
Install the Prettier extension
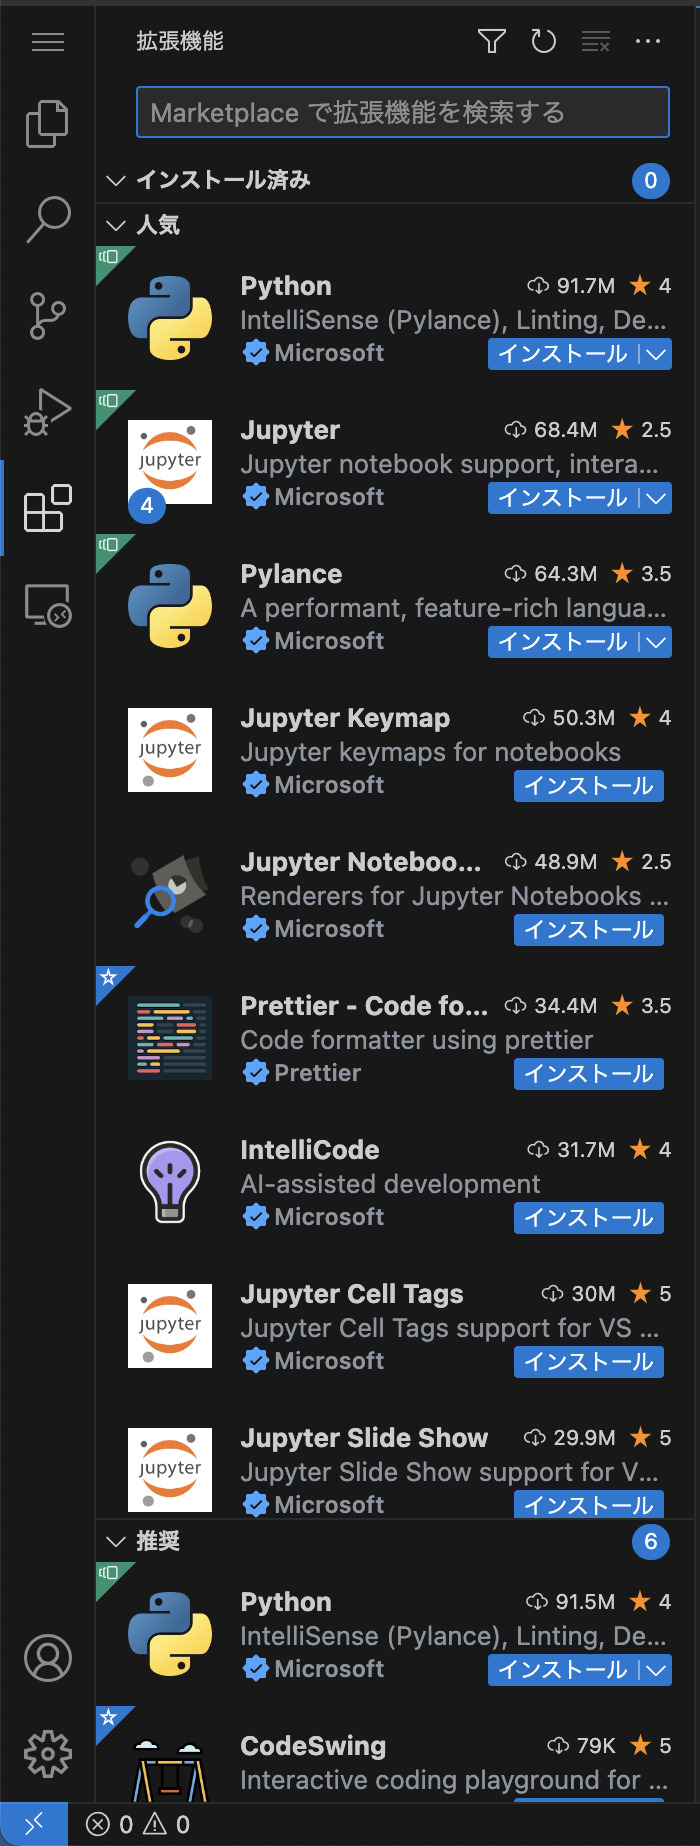tap(588, 1074)
